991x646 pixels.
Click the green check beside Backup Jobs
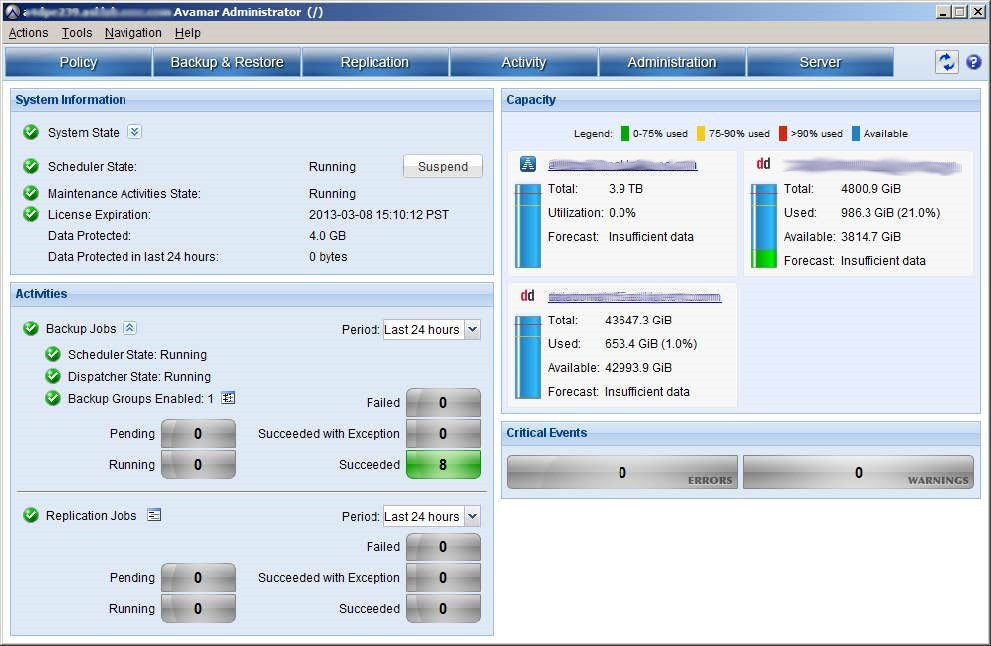(30, 328)
